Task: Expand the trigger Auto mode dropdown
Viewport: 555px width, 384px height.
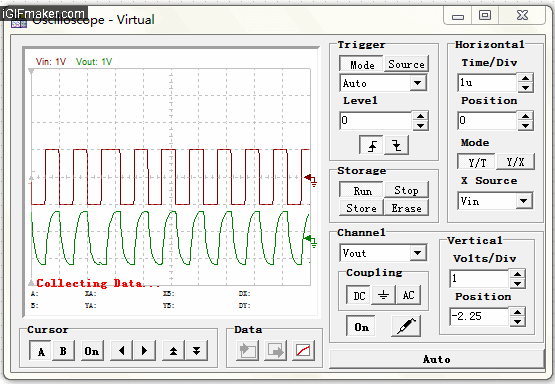Action: click(x=418, y=83)
